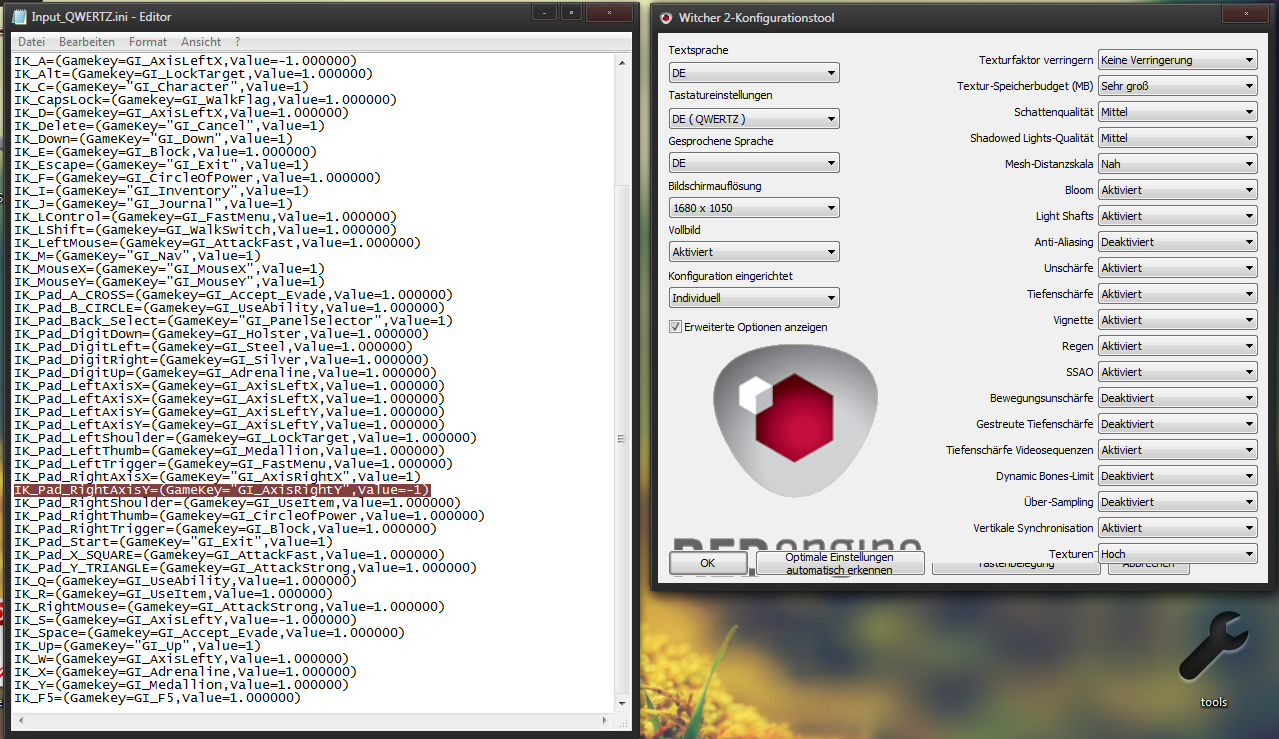This screenshot has height=739, width=1279.
Task: Open the Tiefenschärfe Videosequenzen dropdown
Action: pos(1177,450)
